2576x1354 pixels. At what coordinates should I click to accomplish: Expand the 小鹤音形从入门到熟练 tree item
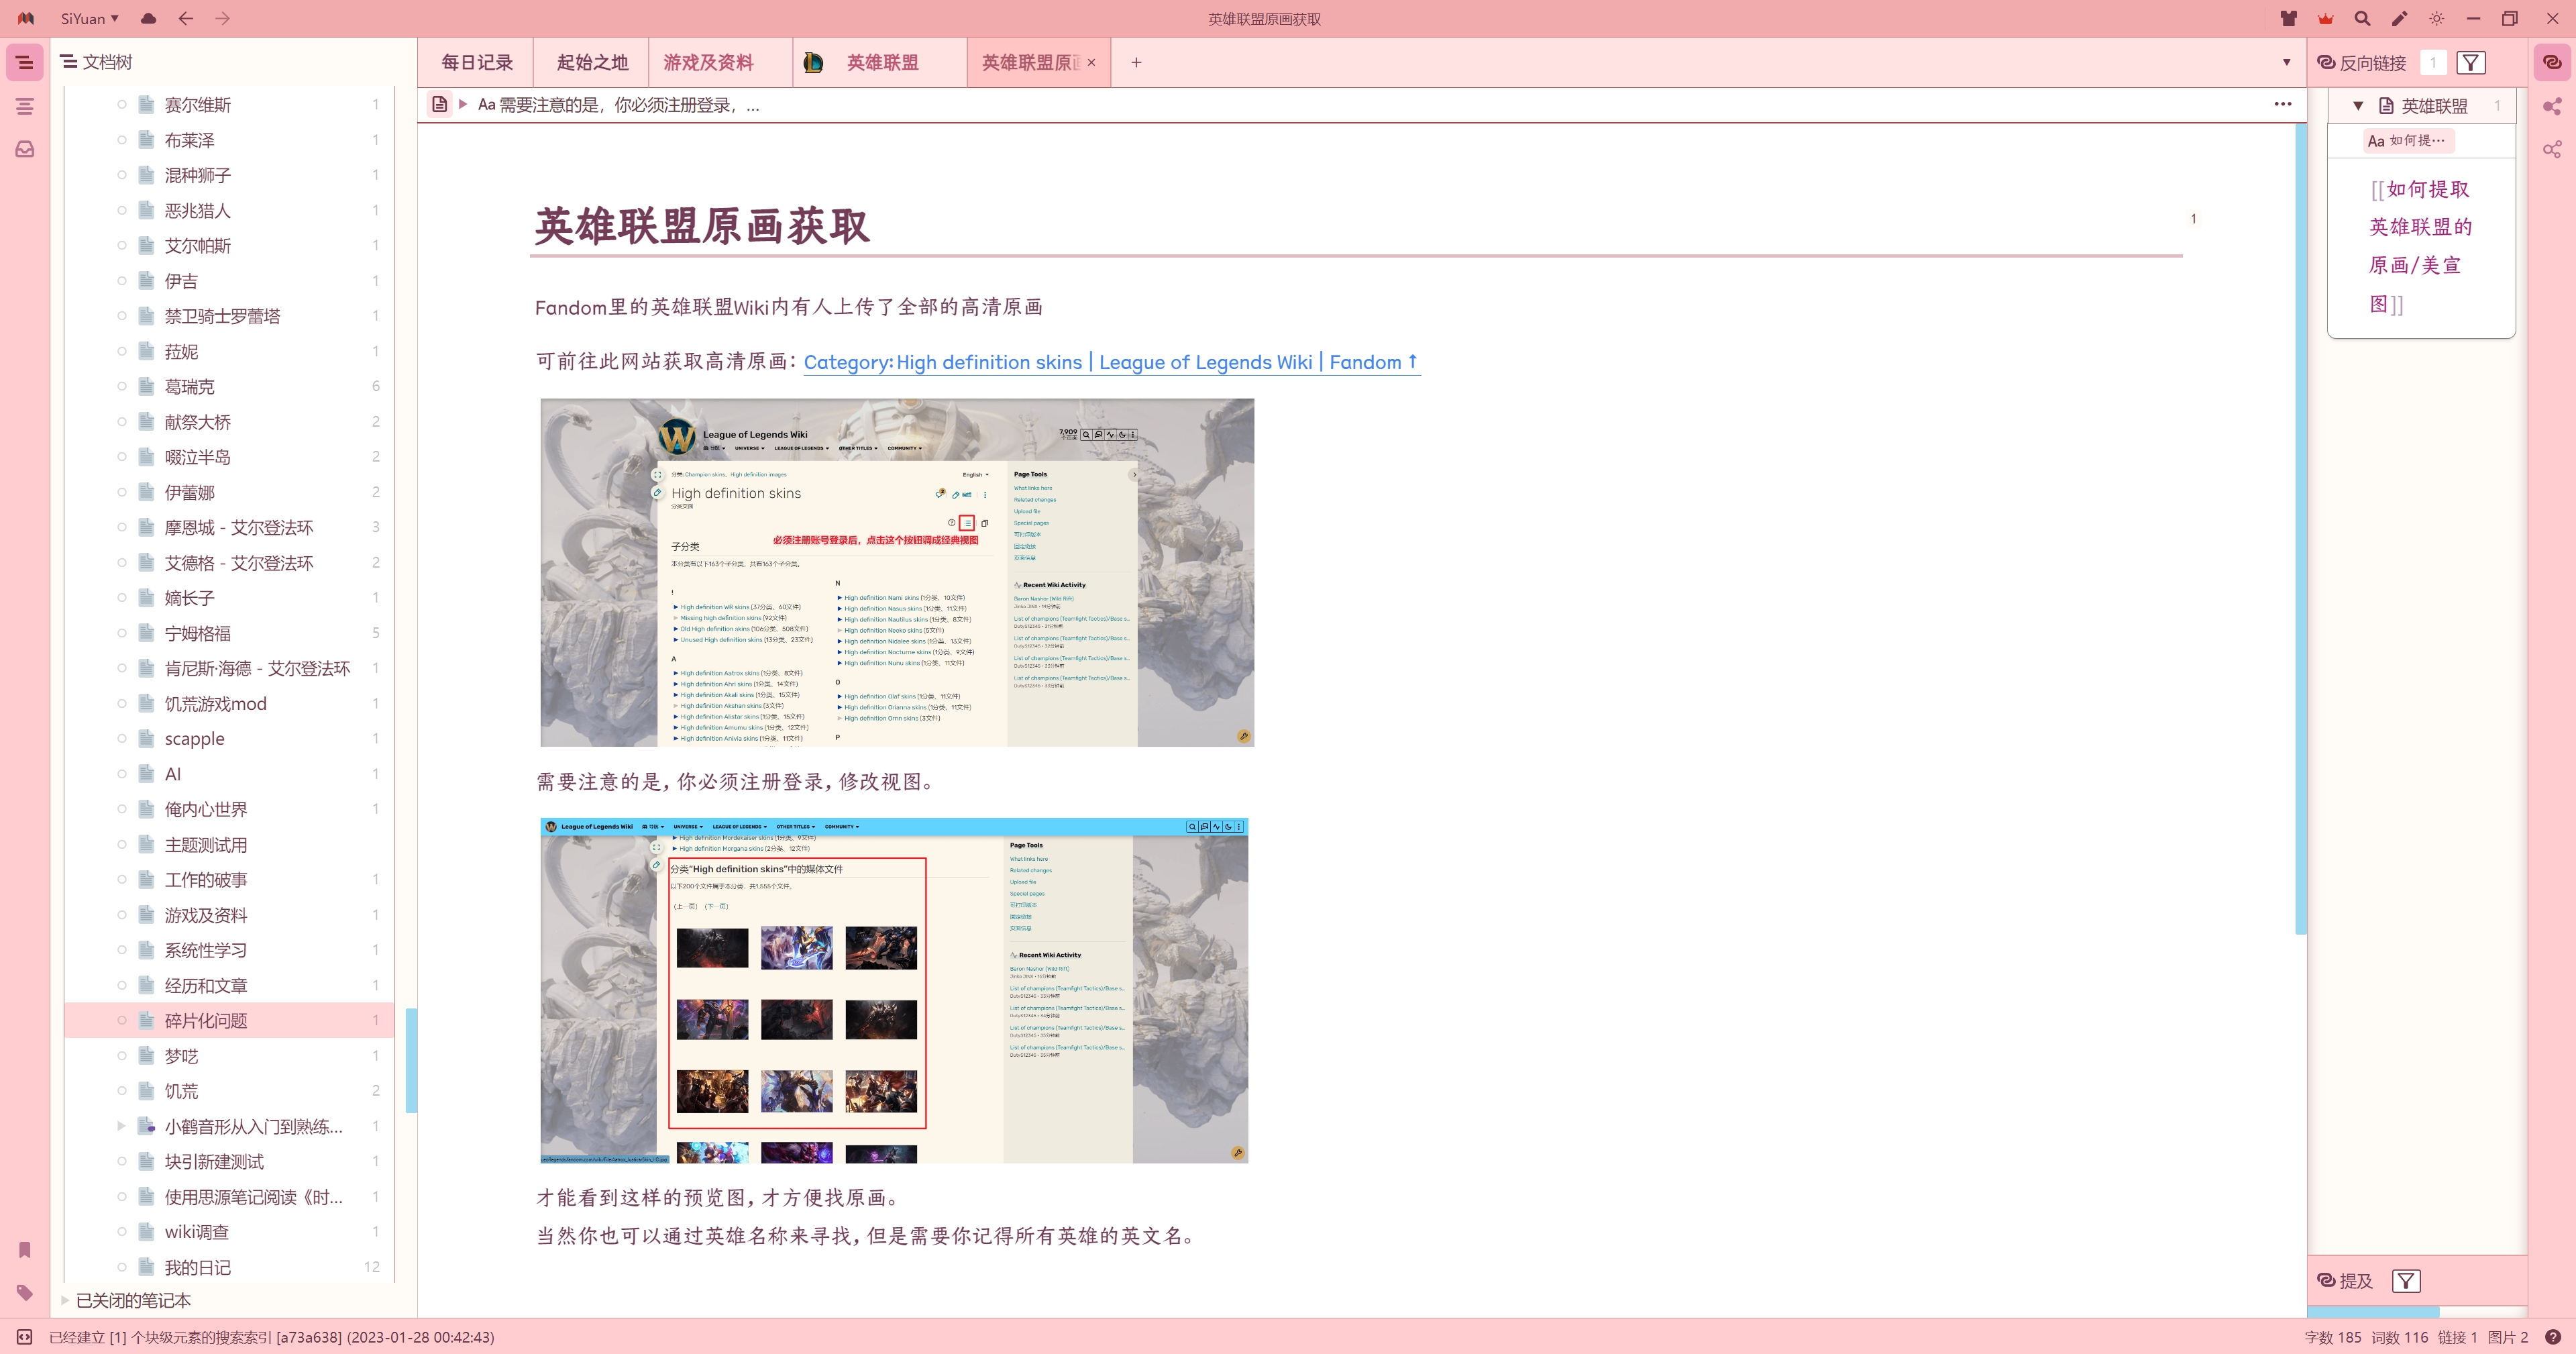tap(121, 1126)
